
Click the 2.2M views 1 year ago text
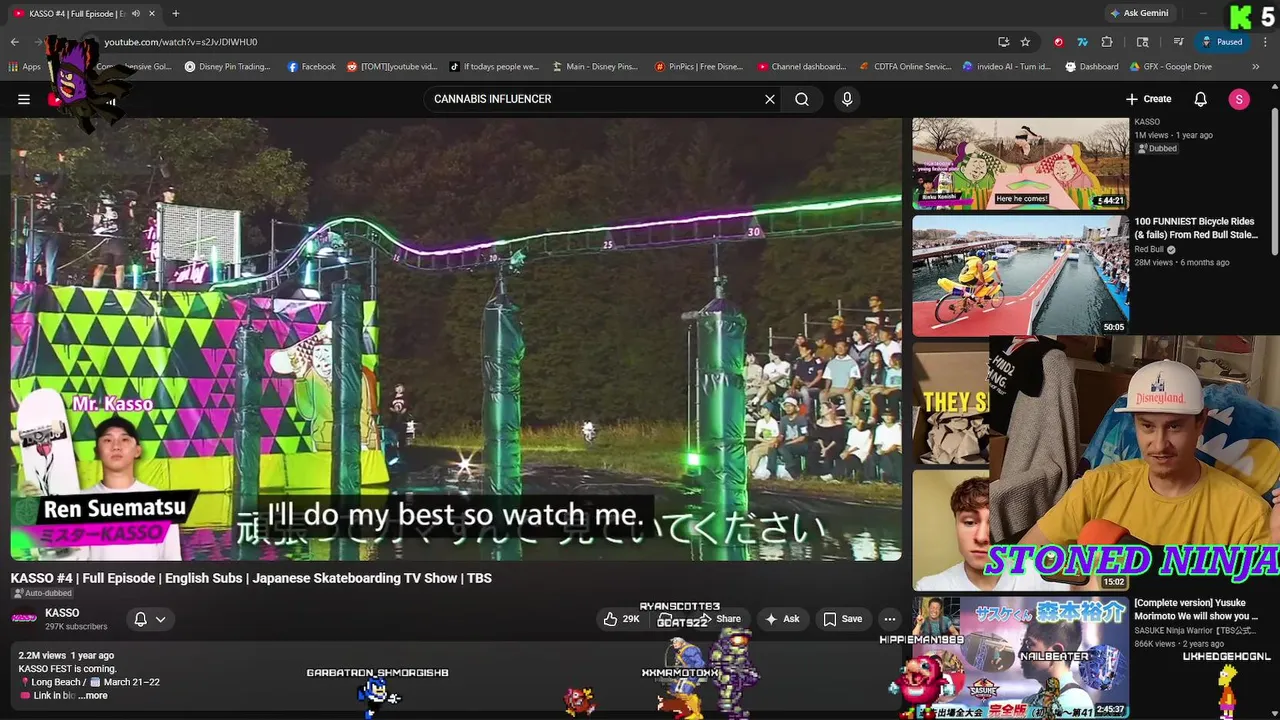(x=66, y=656)
